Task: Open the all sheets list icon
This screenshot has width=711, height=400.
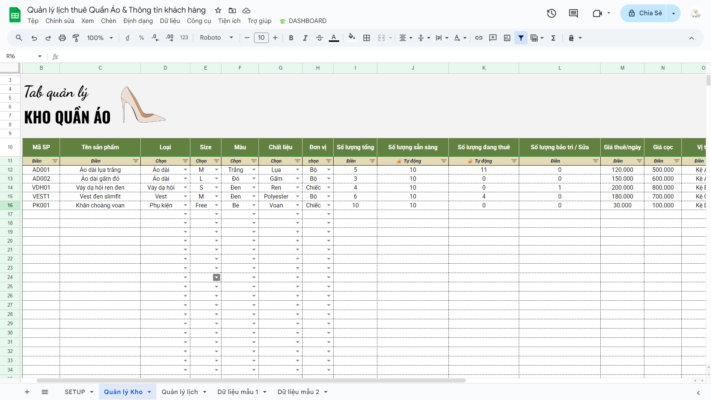Action: pyautogui.click(x=46, y=392)
